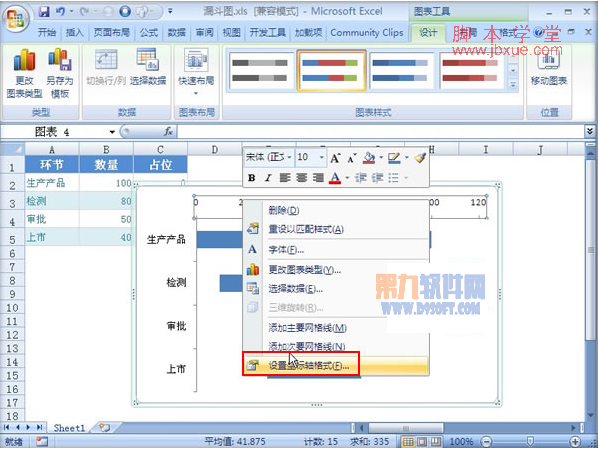The height and width of the screenshot is (449, 598).
Task: Open the 公式 (Formulas) ribbon tab
Action: (148, 33)
